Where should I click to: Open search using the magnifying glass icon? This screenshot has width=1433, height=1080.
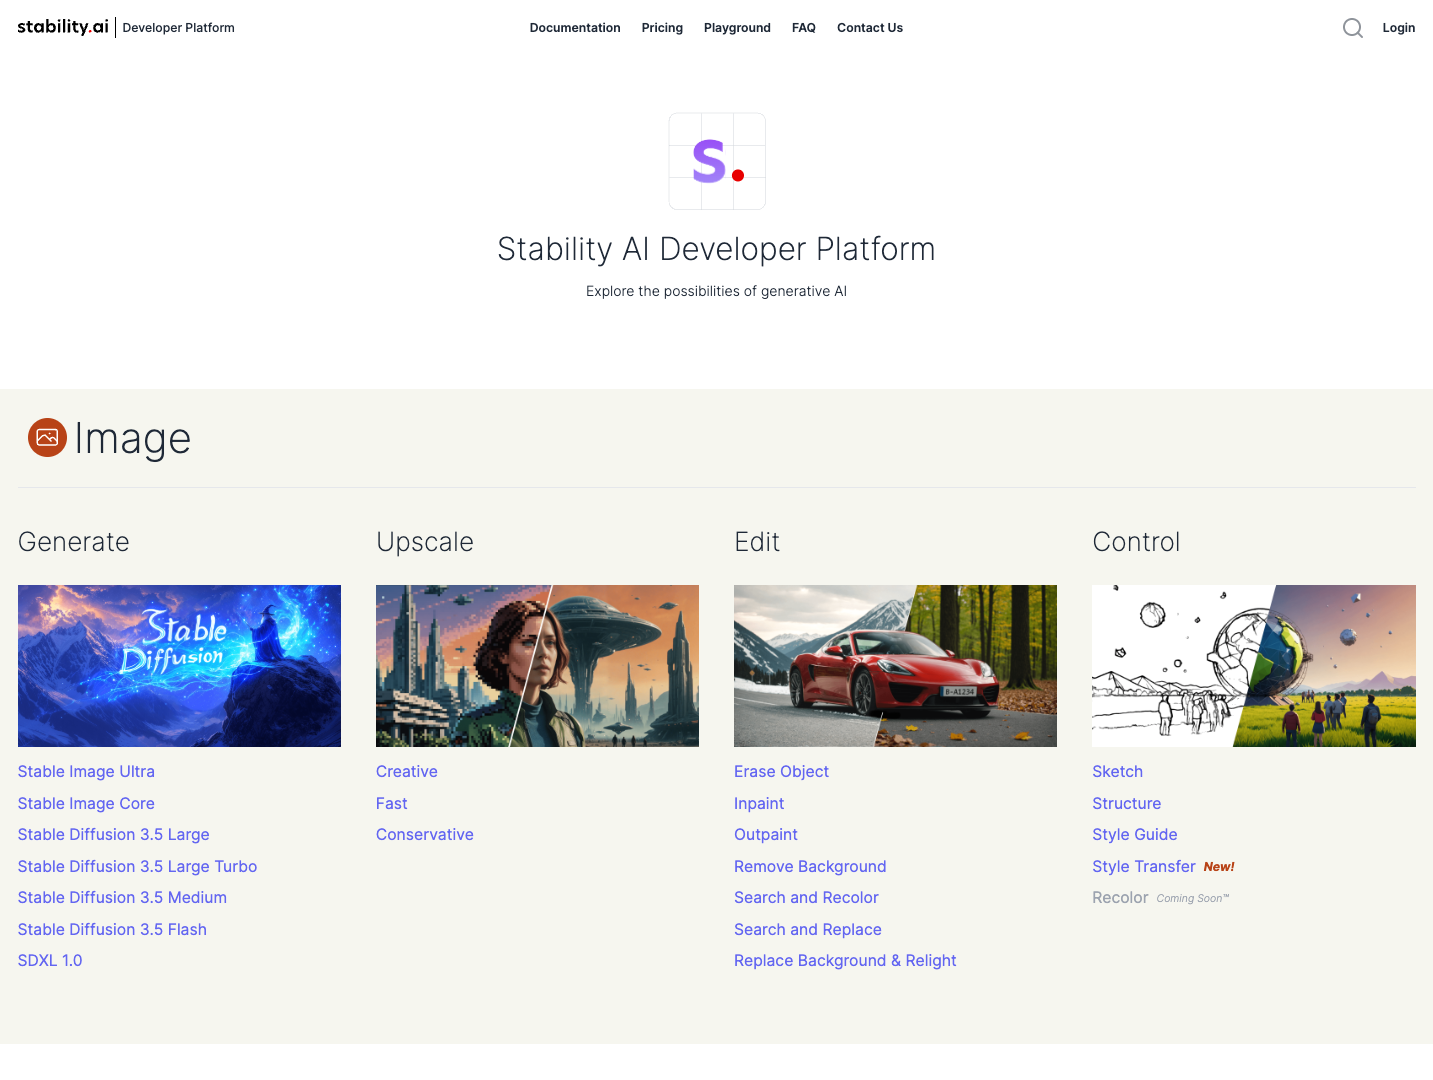point(1352,28)
